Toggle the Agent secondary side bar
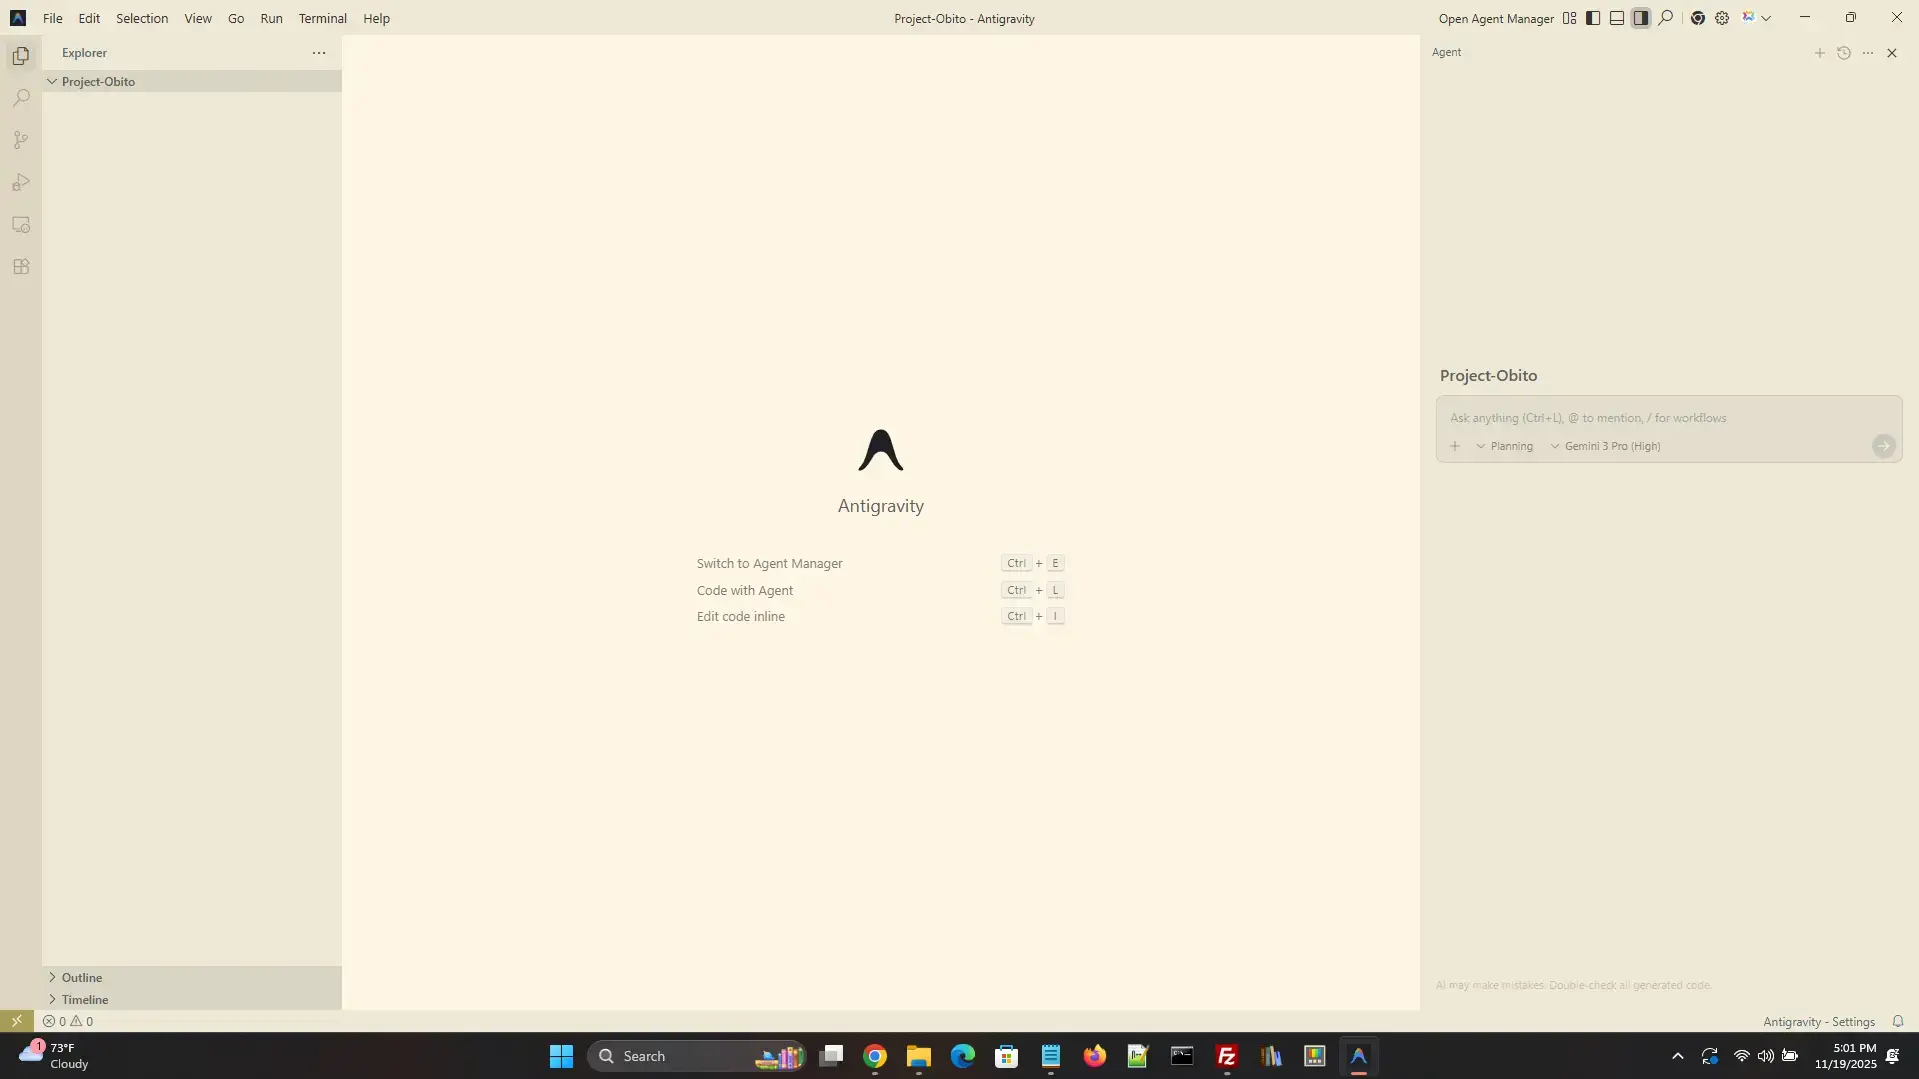Image resolution: width=1919 pixels, height=1079 pixels. [x=1641, y=18]
